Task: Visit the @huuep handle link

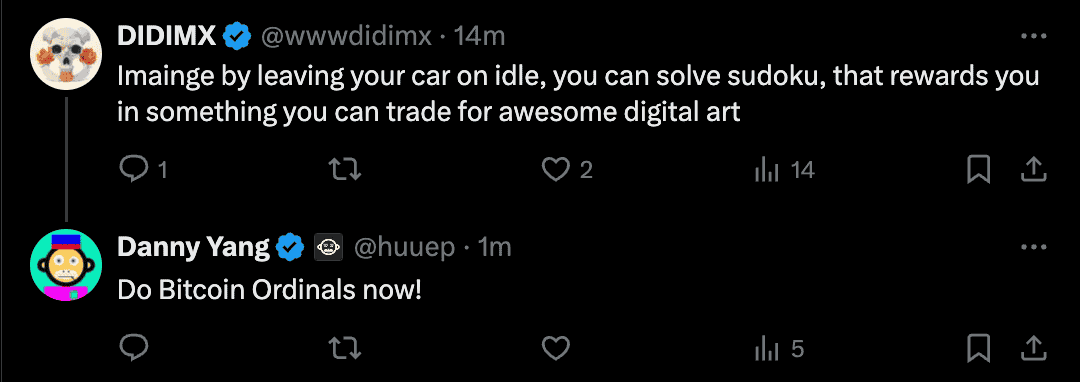Action: 404,248
